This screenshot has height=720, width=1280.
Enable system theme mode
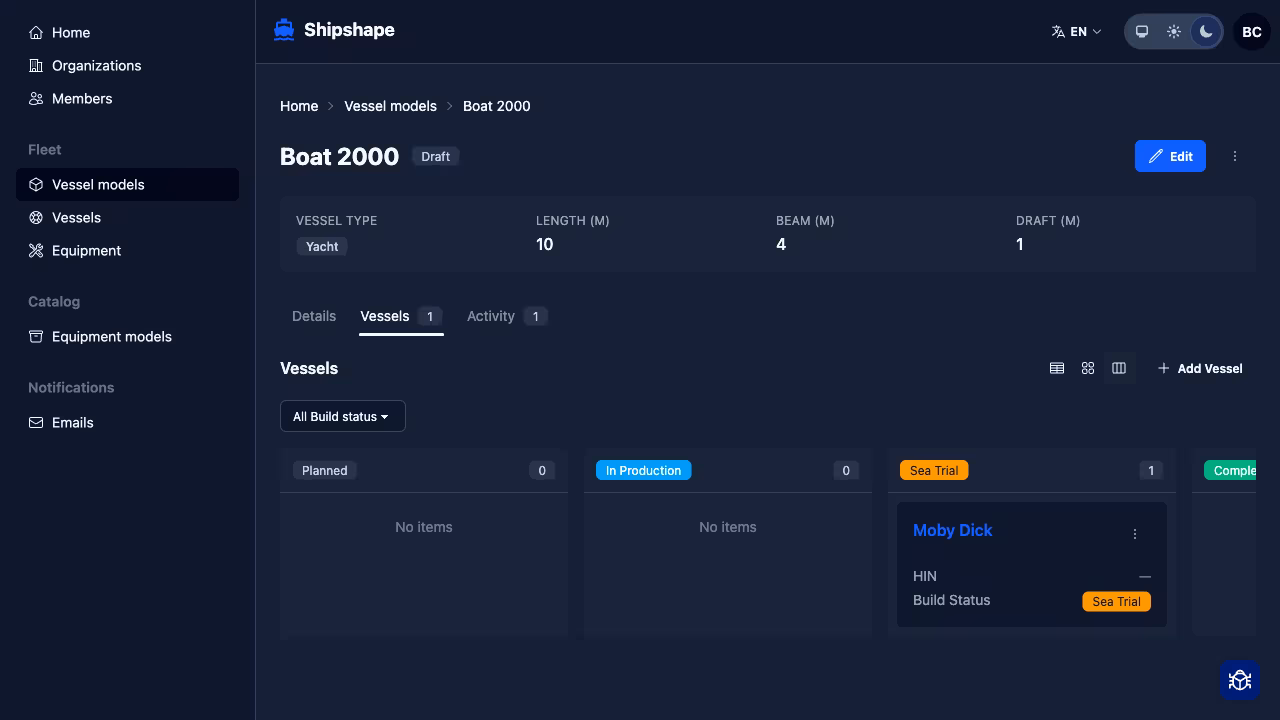1142,32
